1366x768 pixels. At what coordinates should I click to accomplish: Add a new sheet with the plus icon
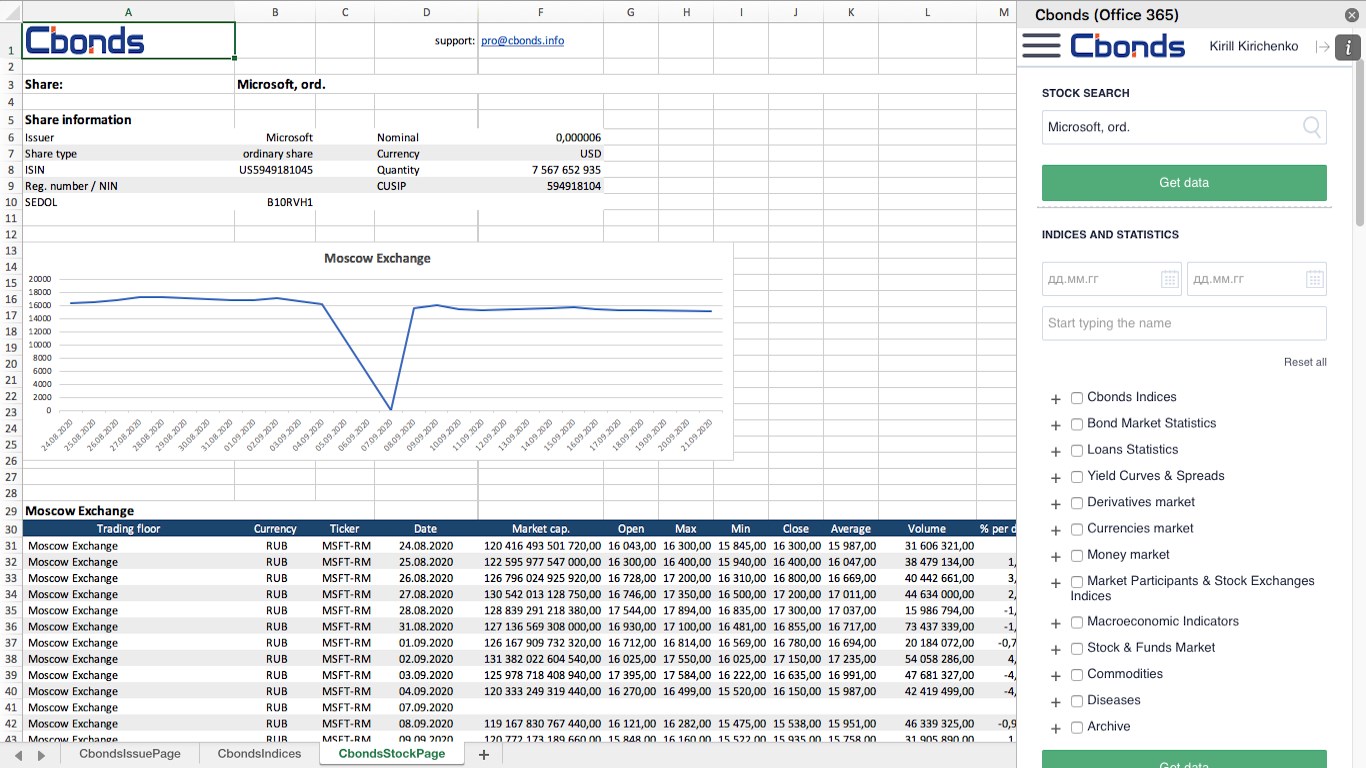484,754
